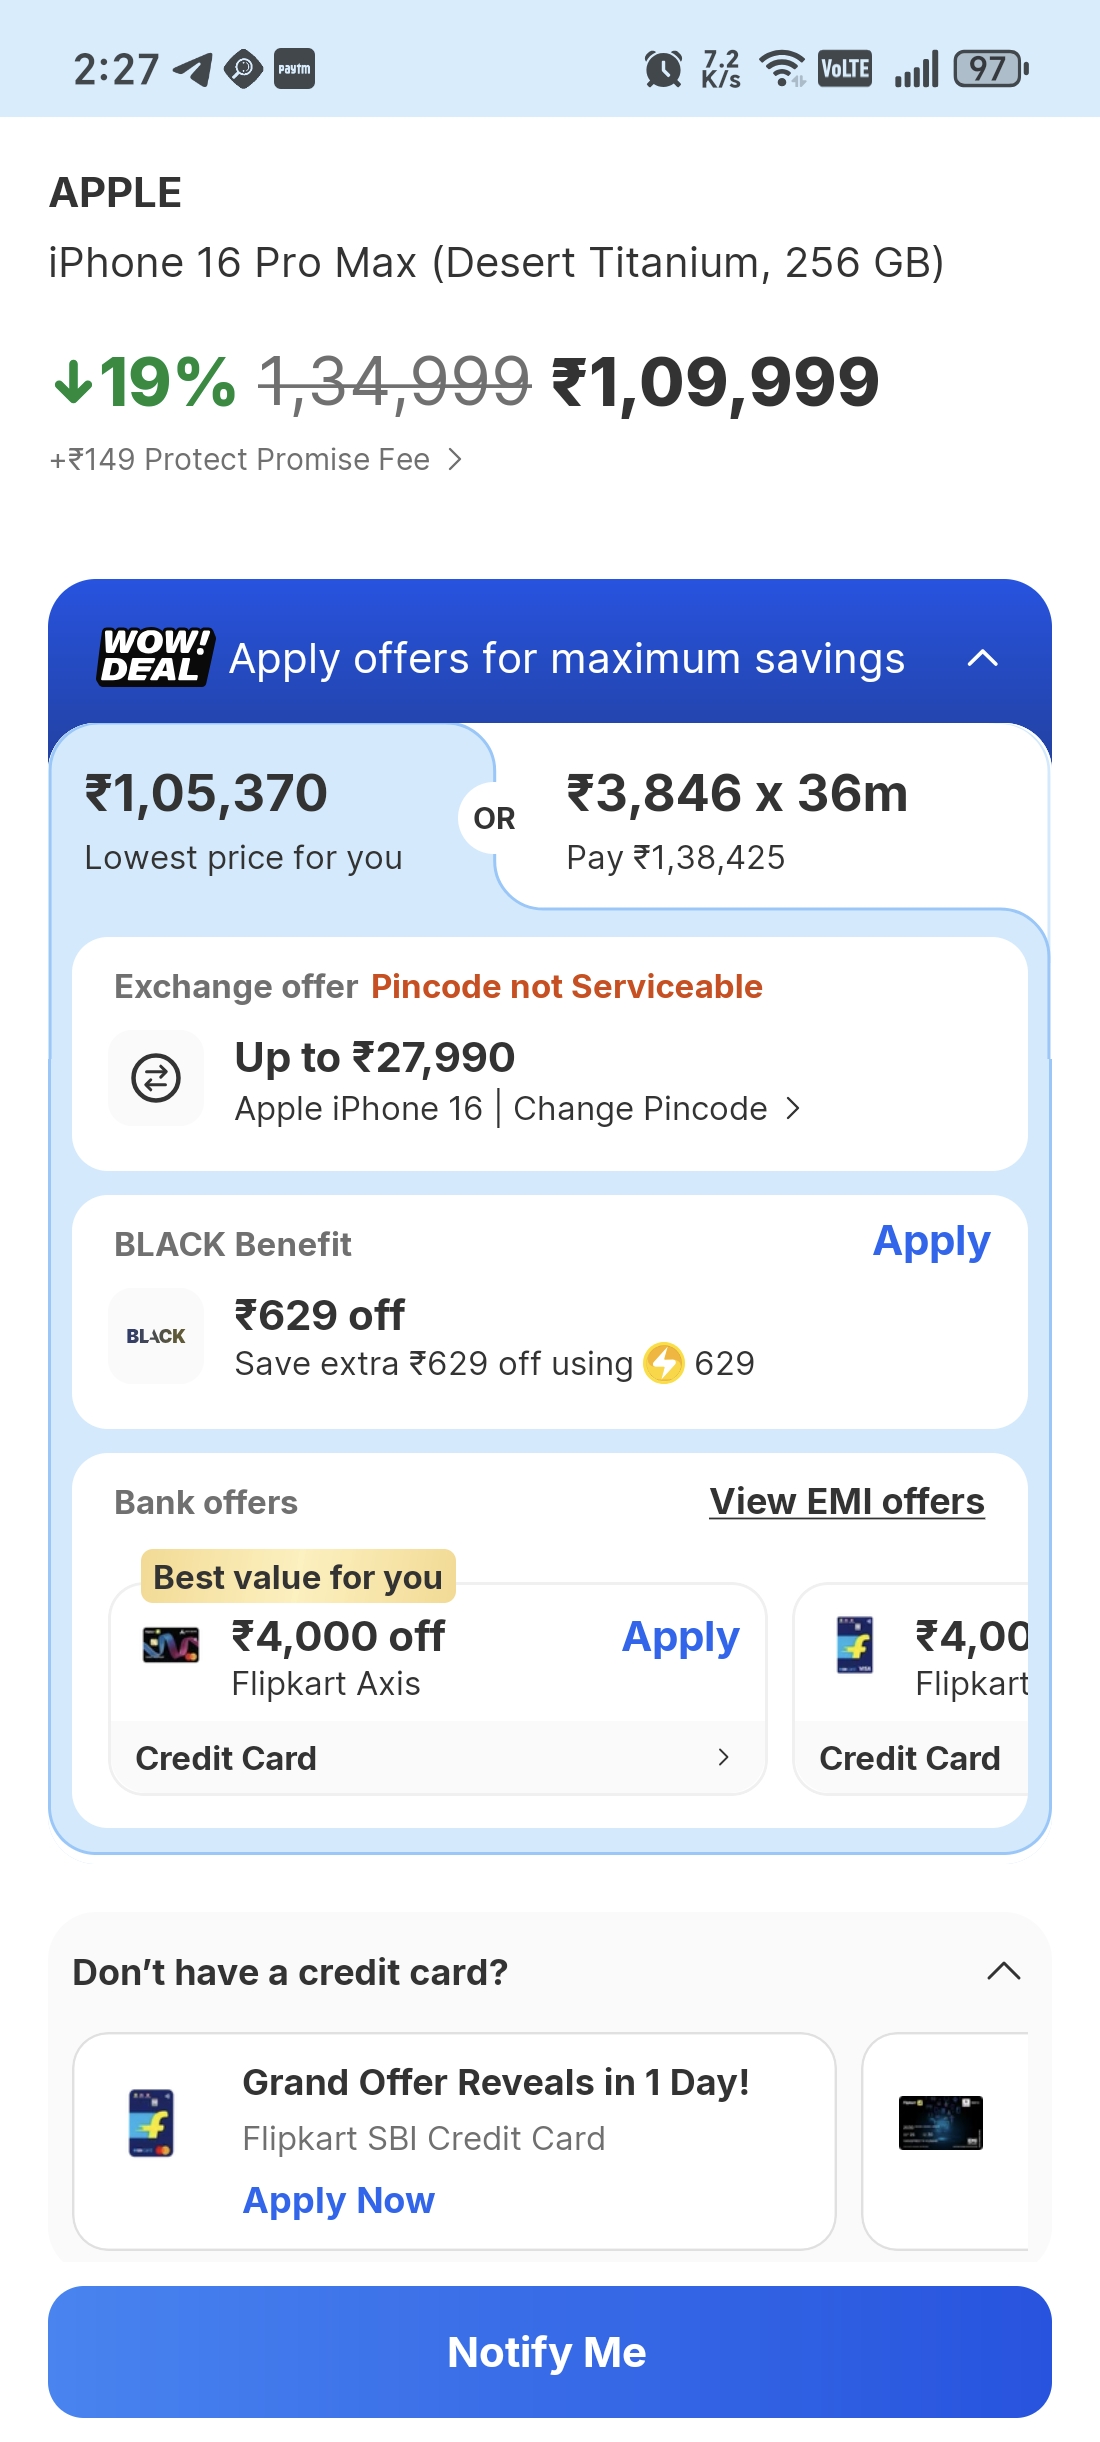Select the ₹3,846 x 36m EMI option

(x=737, y=817)
